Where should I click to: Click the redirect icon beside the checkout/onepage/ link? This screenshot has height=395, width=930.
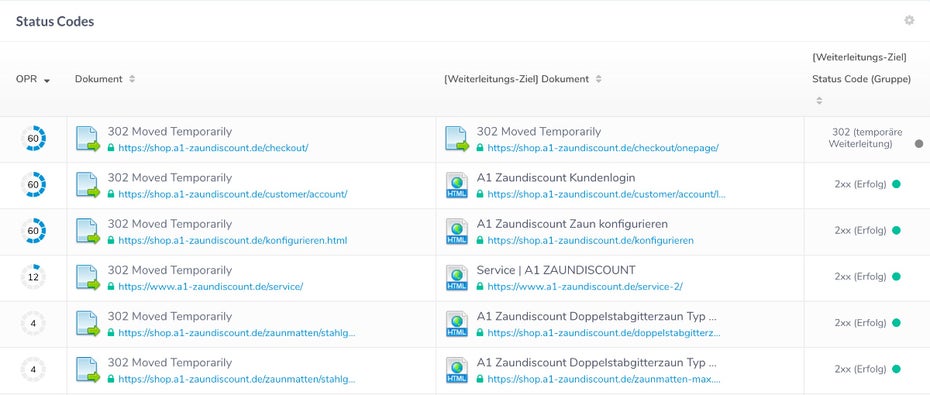point(457,139)
